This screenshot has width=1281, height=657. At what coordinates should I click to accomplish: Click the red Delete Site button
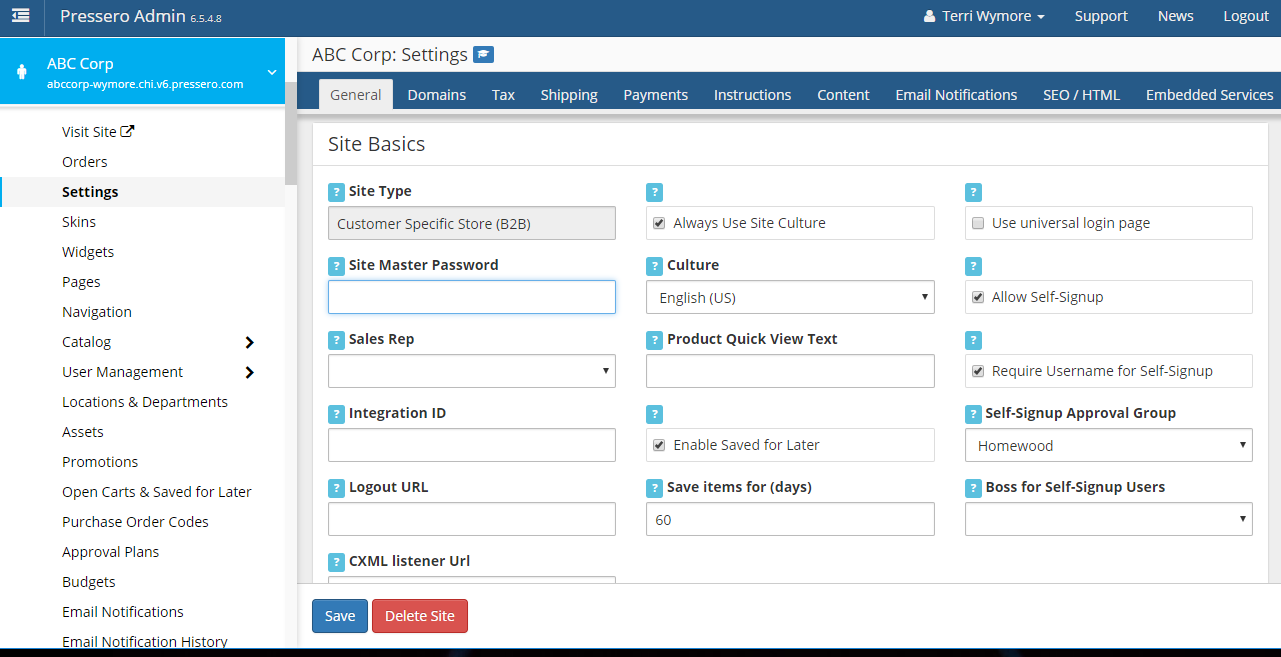tap(419, 616)
